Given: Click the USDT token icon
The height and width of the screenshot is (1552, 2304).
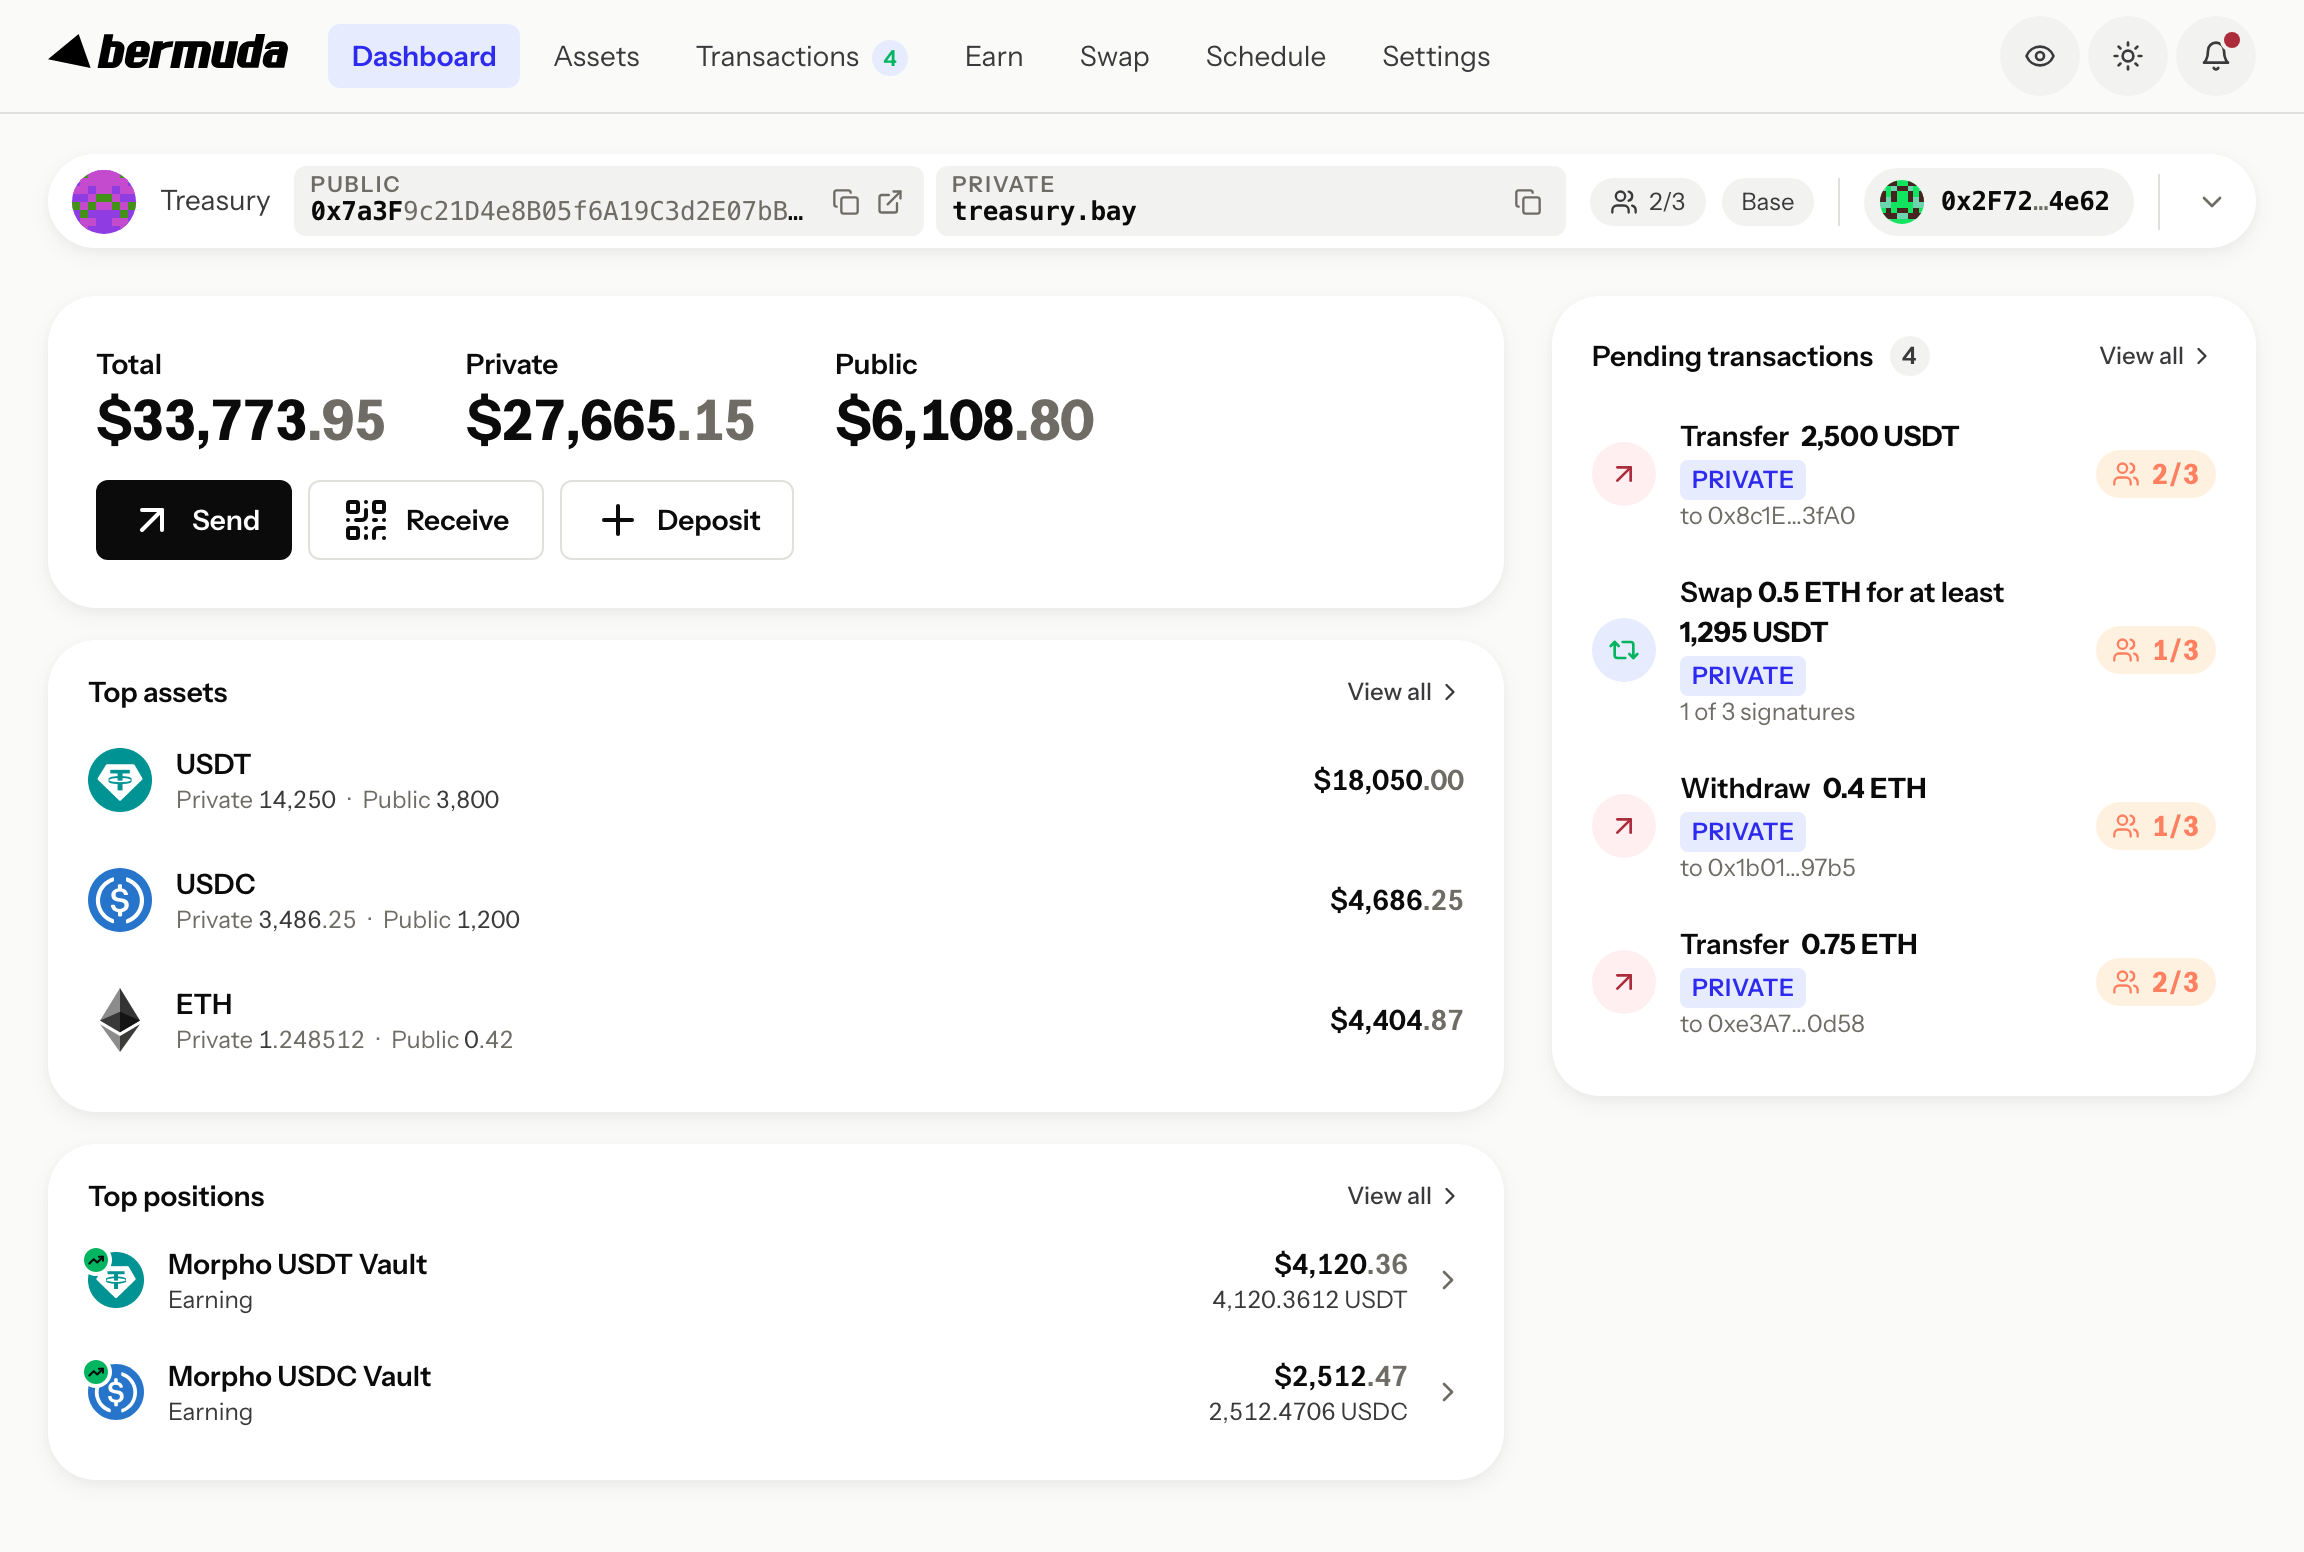Looking at the screenshot, I should click(x=120, y=780).
